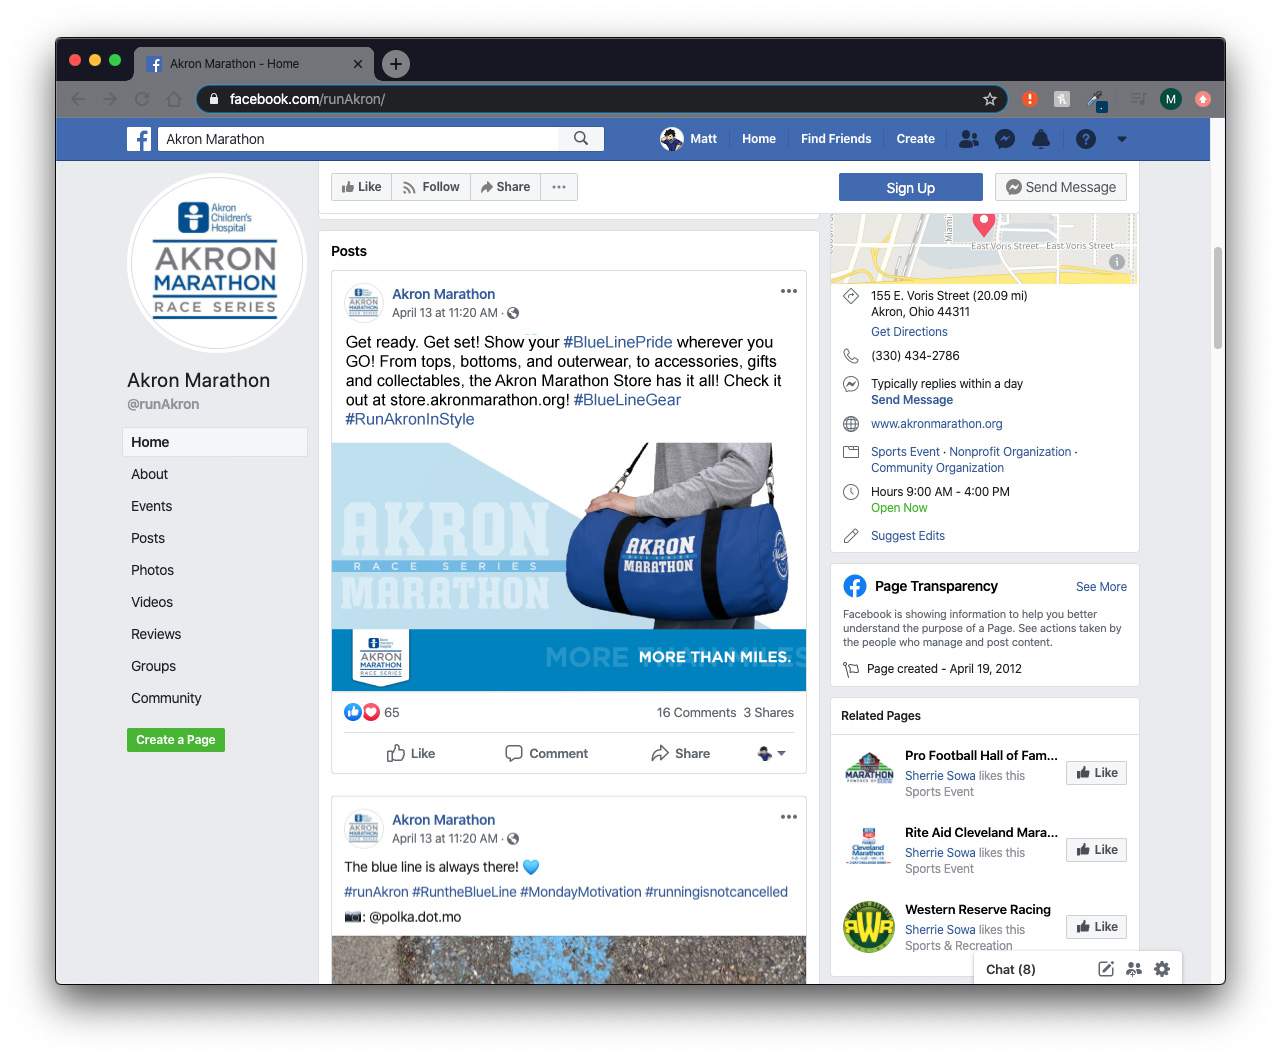Click the Share action on the BlueLinePride post
The height and width of the screenshot is (1058, 1281).
point(681,753)
